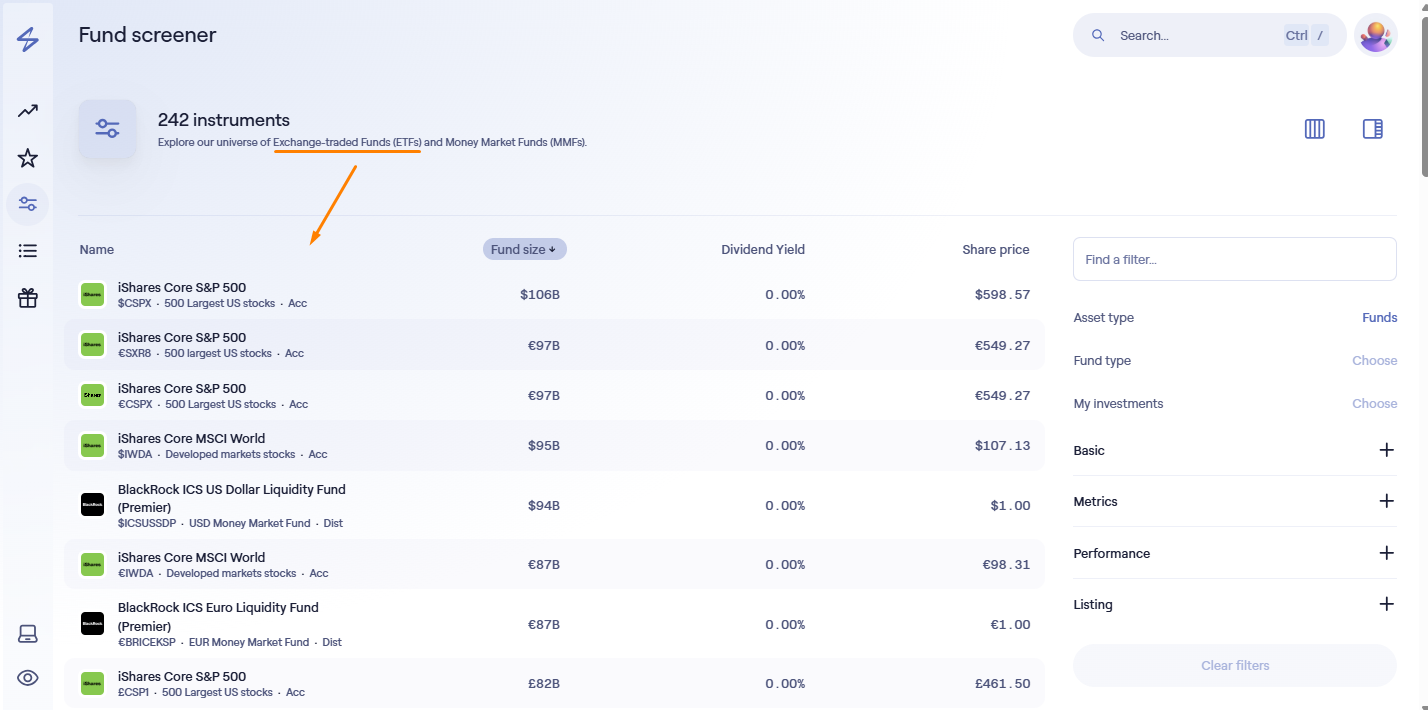Open the trending chart sidebar icon

tap(28, 111)
